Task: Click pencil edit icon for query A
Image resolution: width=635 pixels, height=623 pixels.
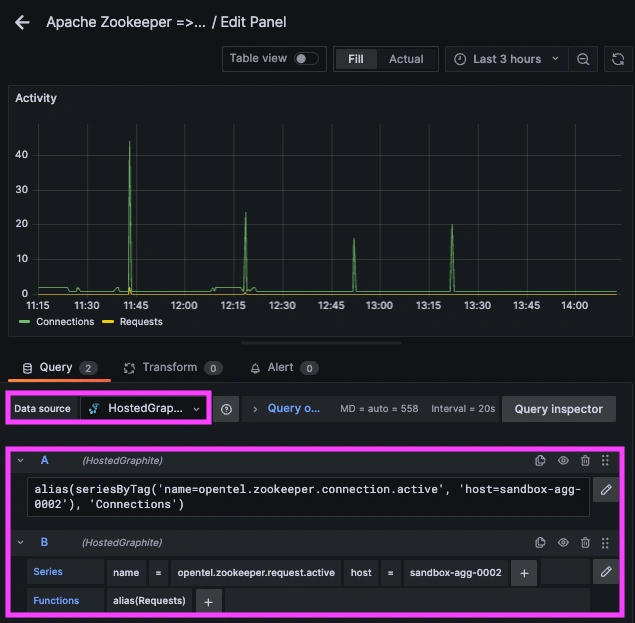Action: [x=605, y=489]
